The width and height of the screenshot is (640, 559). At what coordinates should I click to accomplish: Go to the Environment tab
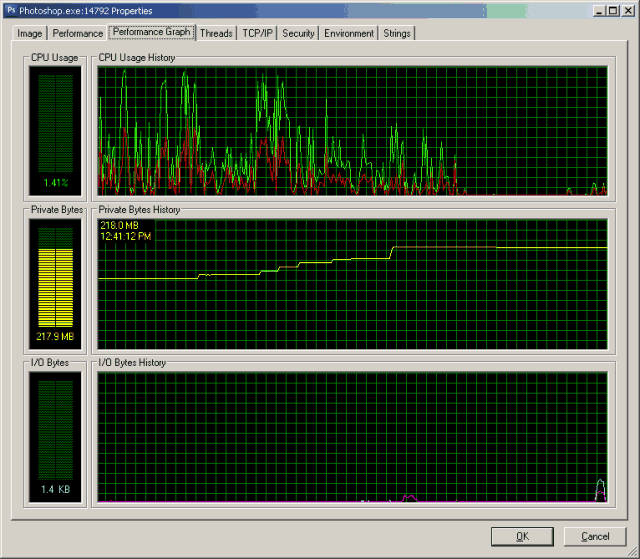[x=349, y=33]
